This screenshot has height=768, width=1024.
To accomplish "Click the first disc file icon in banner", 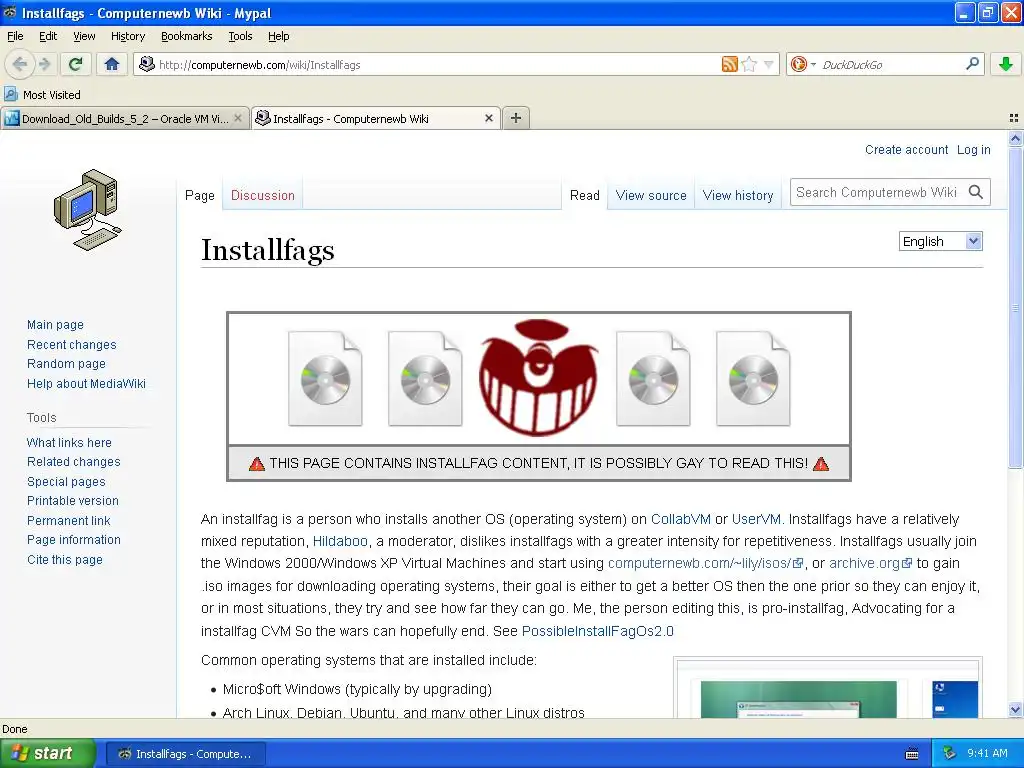I will point(325,379).
